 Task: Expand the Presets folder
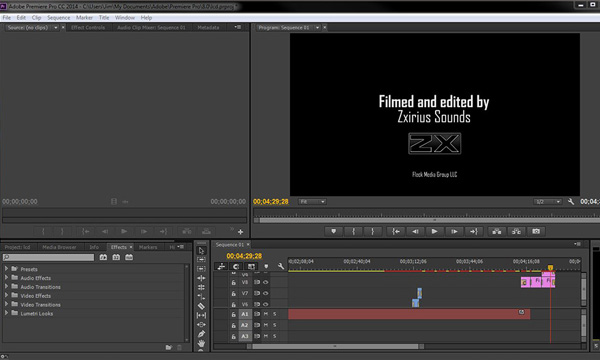click(x=6, y=269)
